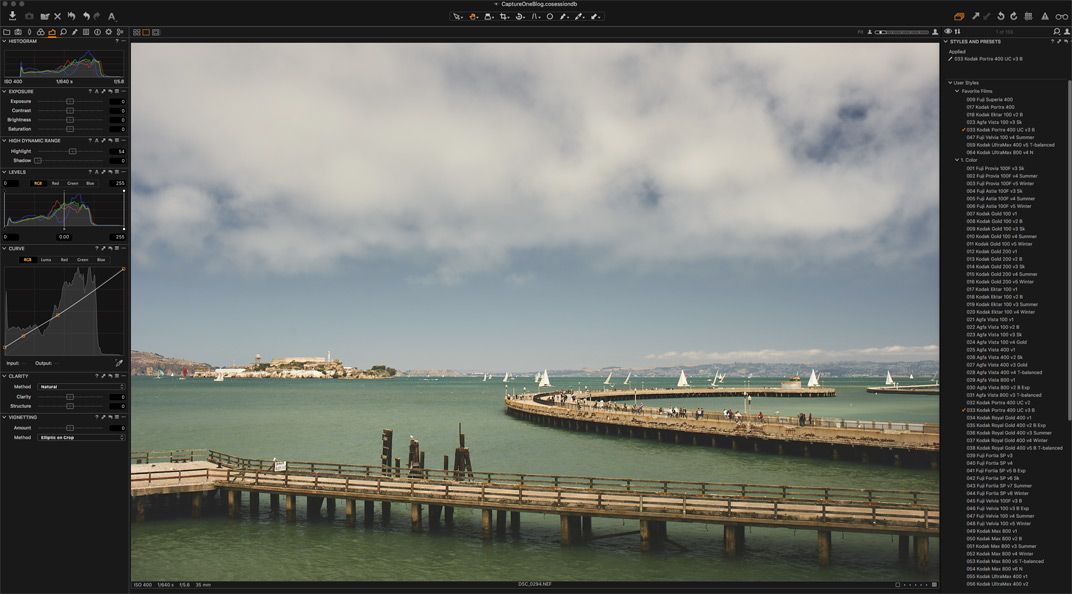Open the Metadata info tool tab
Image resolution: width=1072 pixels, height=594 pixels.
pyautogui.click(x=97, y=32)
